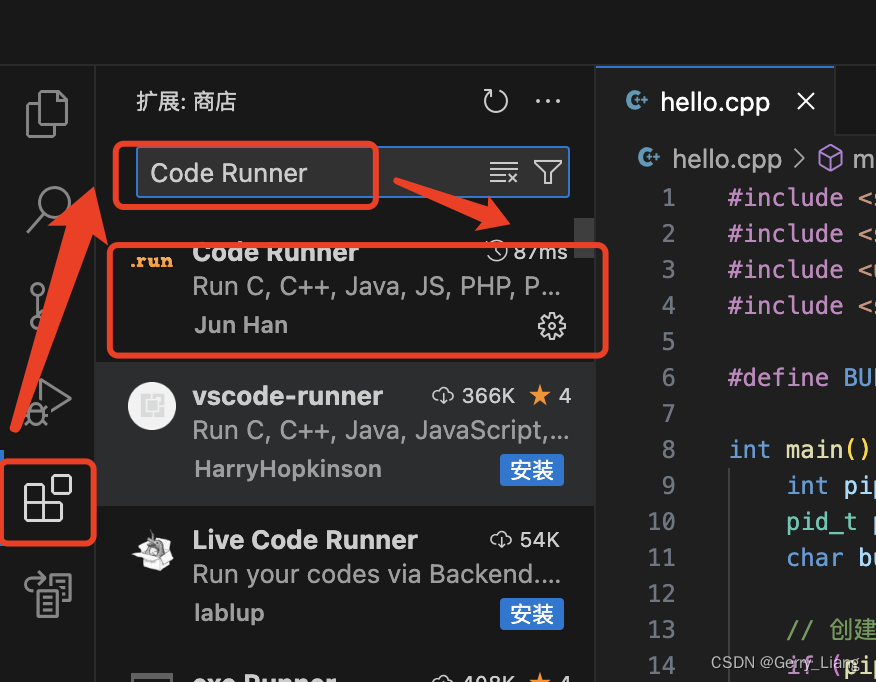
Task: Clear extensions search results
Action: [x=503, y=172]
